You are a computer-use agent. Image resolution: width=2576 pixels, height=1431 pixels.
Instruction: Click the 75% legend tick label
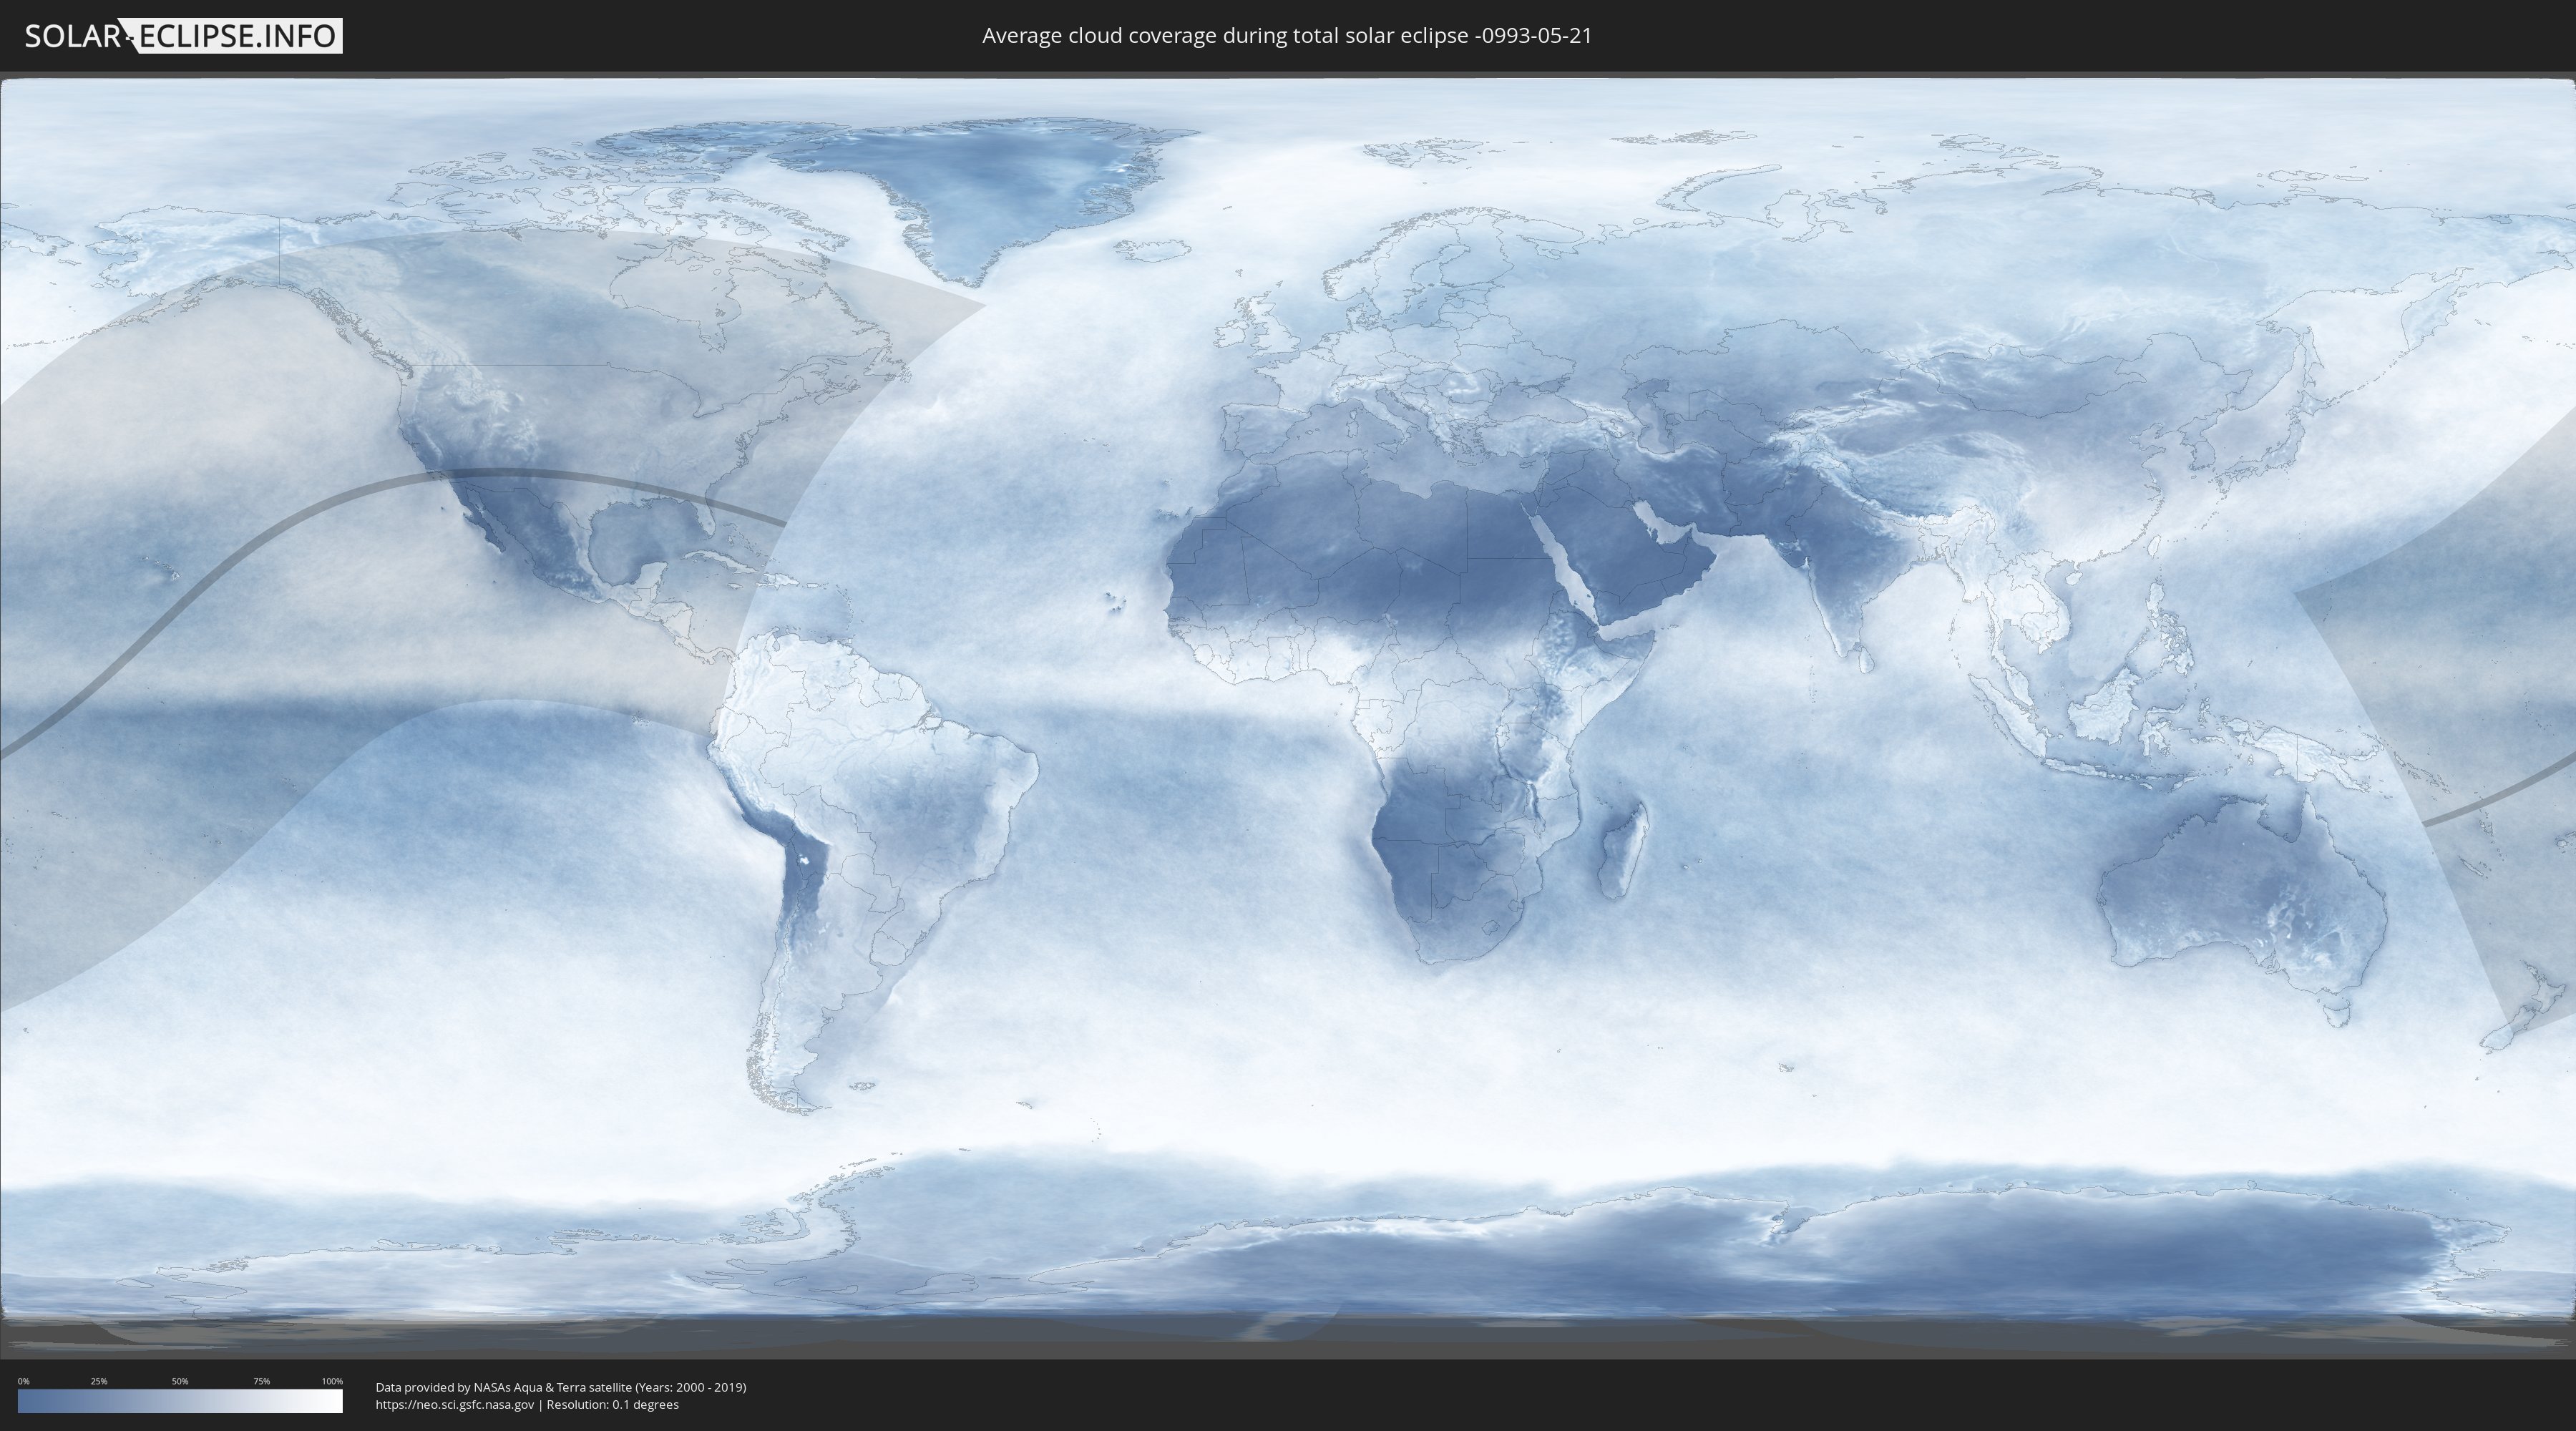[261, 1381]
